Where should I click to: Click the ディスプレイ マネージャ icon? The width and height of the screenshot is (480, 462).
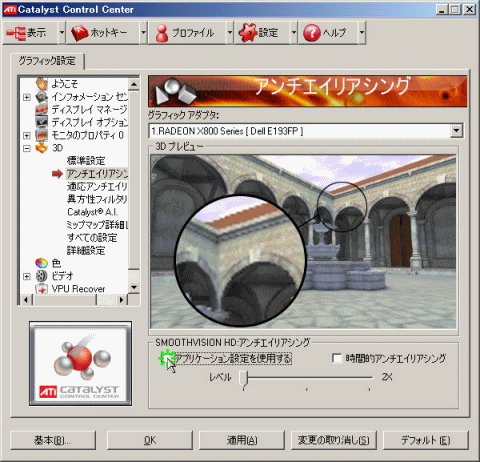tap(42, 109)
